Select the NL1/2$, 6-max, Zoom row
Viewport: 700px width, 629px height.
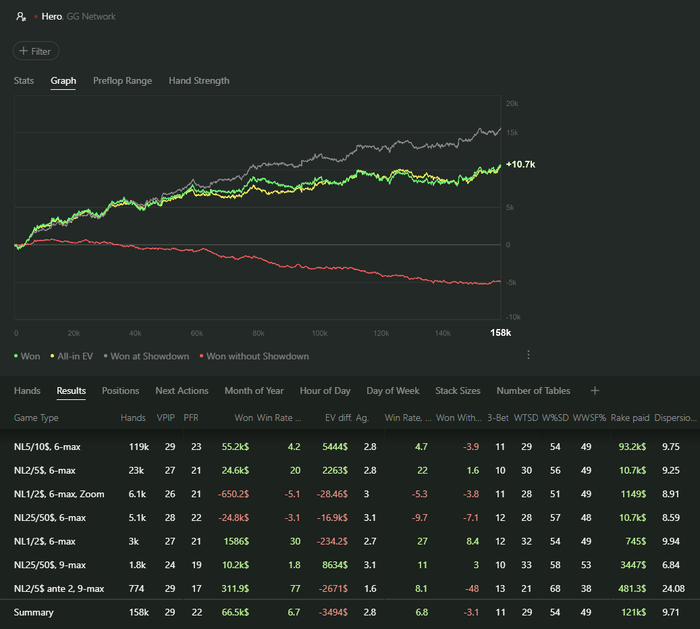[350, 494]
